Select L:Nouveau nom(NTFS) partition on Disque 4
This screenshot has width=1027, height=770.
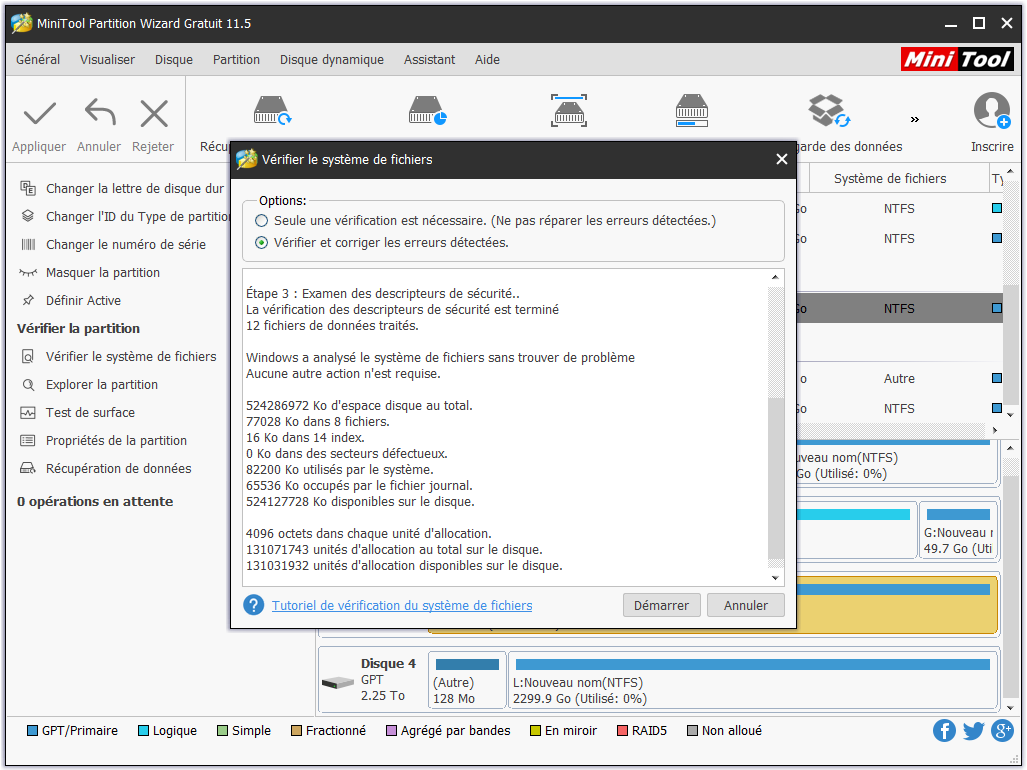[x=753, y=680]
